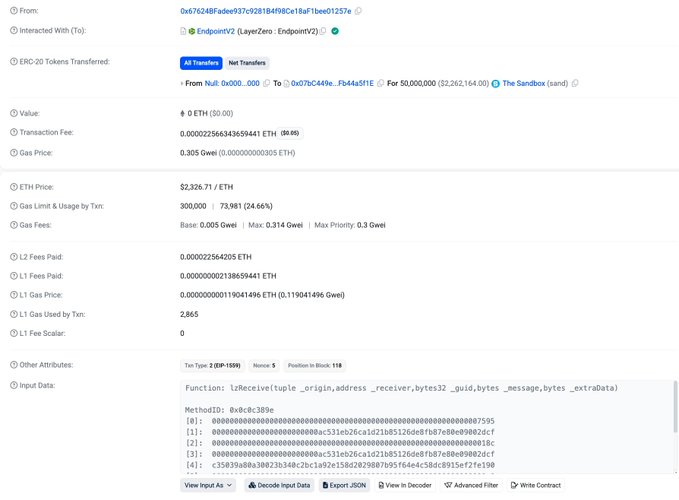Screen dimensions: 679x500
Task: Expand the token transfer row arrow before From
Action: point(181,84)
